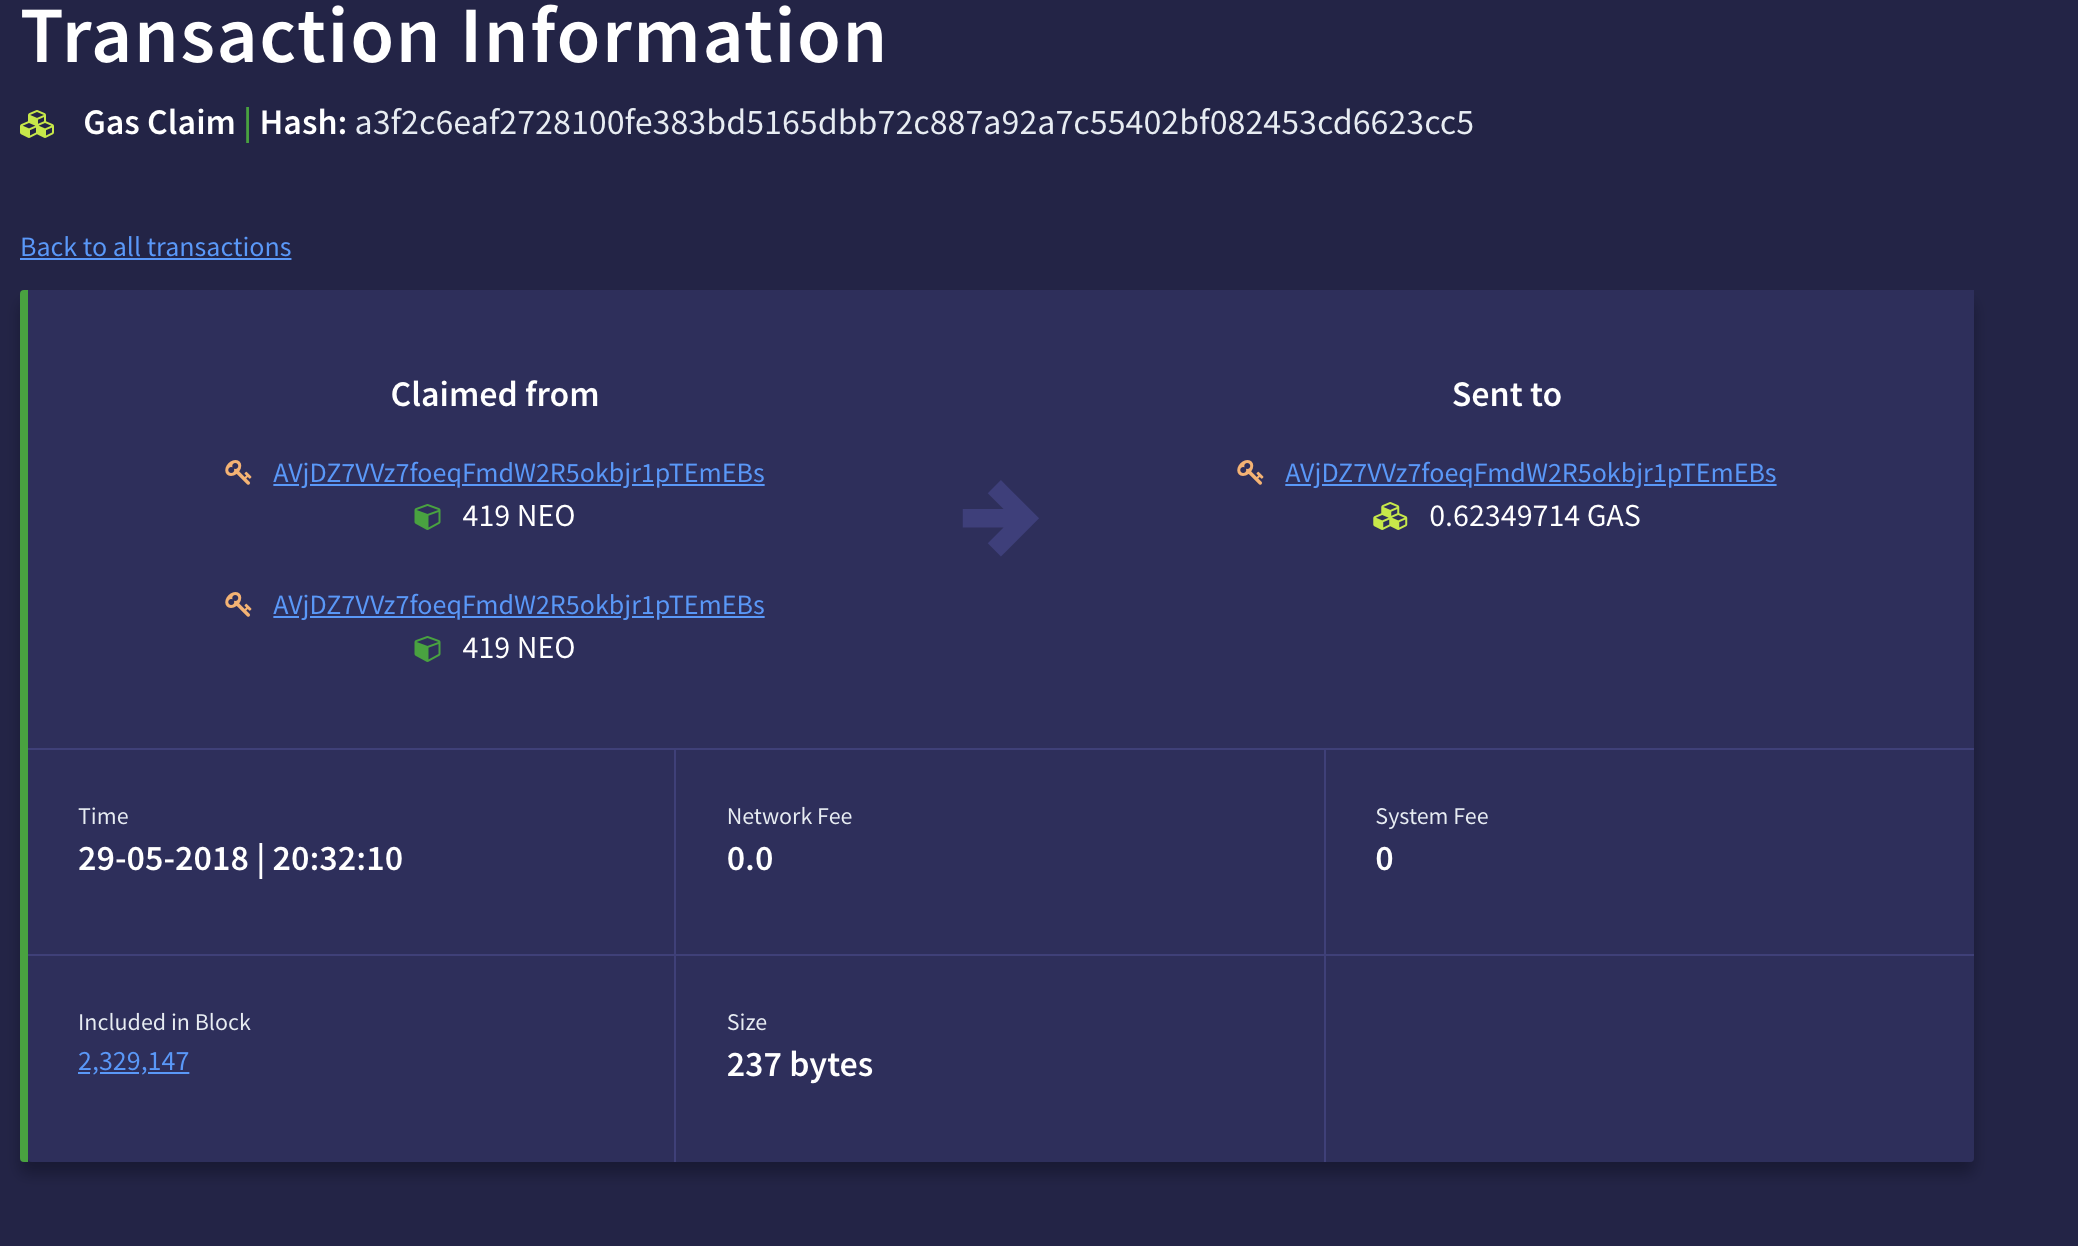Viewport: 2078px width, 1246px height.
Task: Click the Sent to heading
Action: 1507,395
